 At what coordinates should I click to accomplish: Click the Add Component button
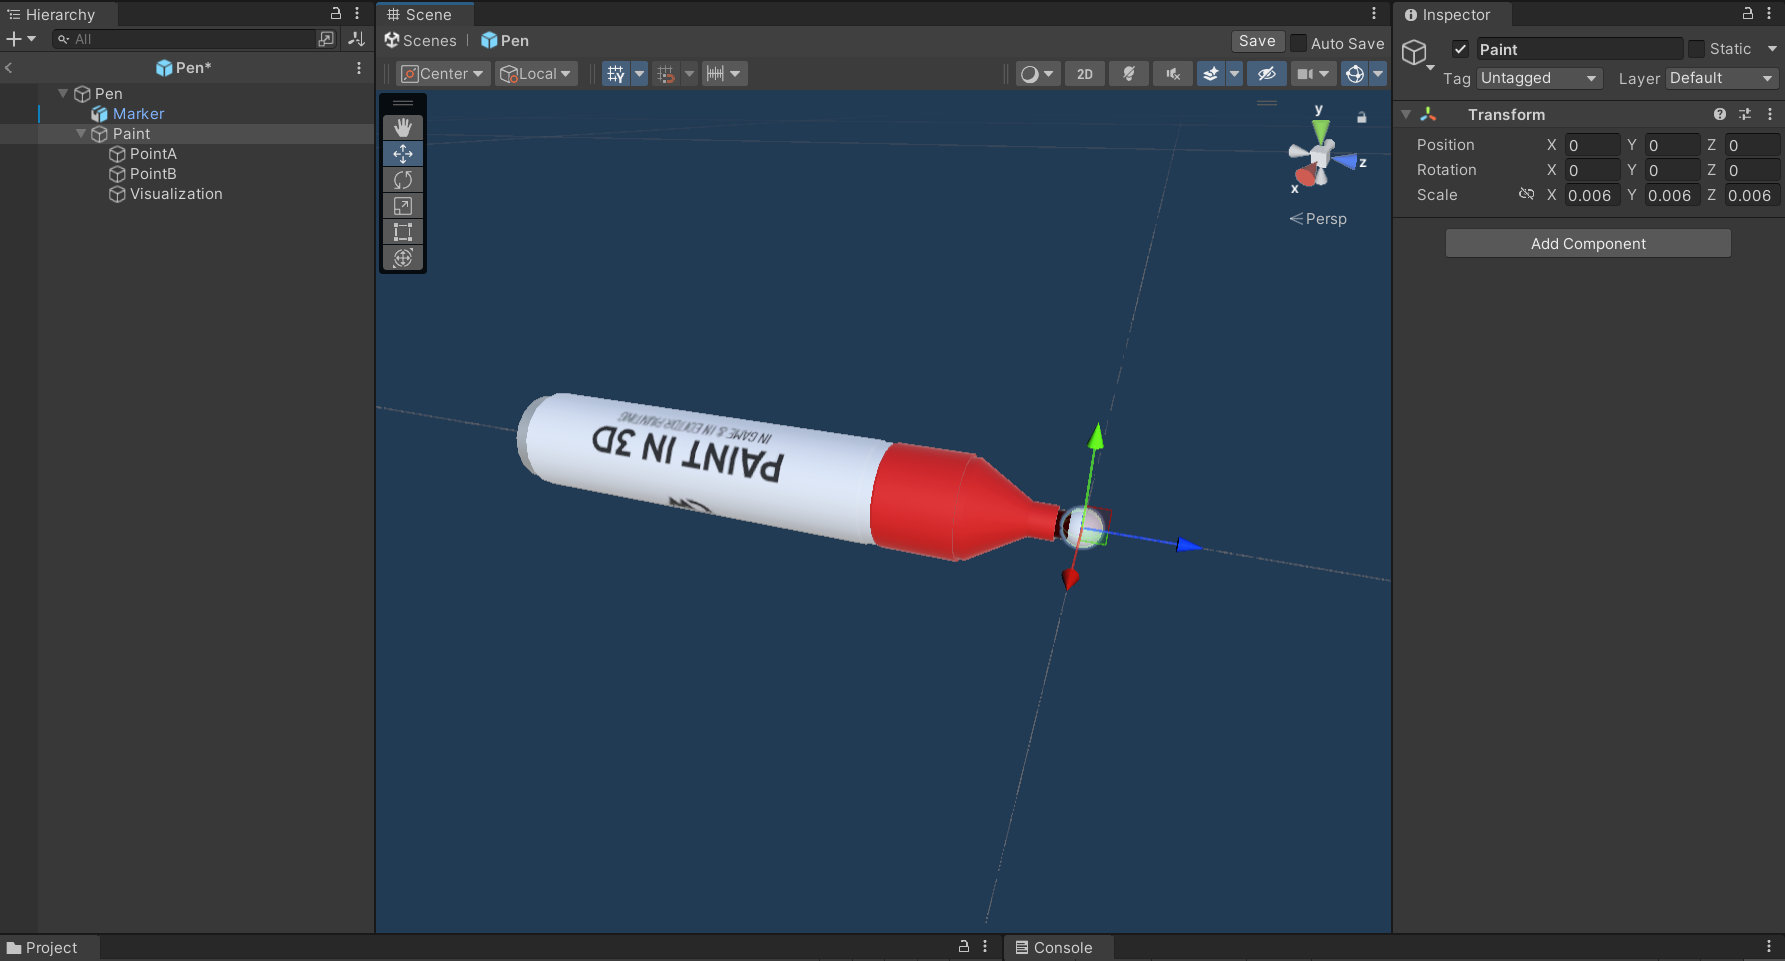pyautogui.click(x=1587, y=243)
